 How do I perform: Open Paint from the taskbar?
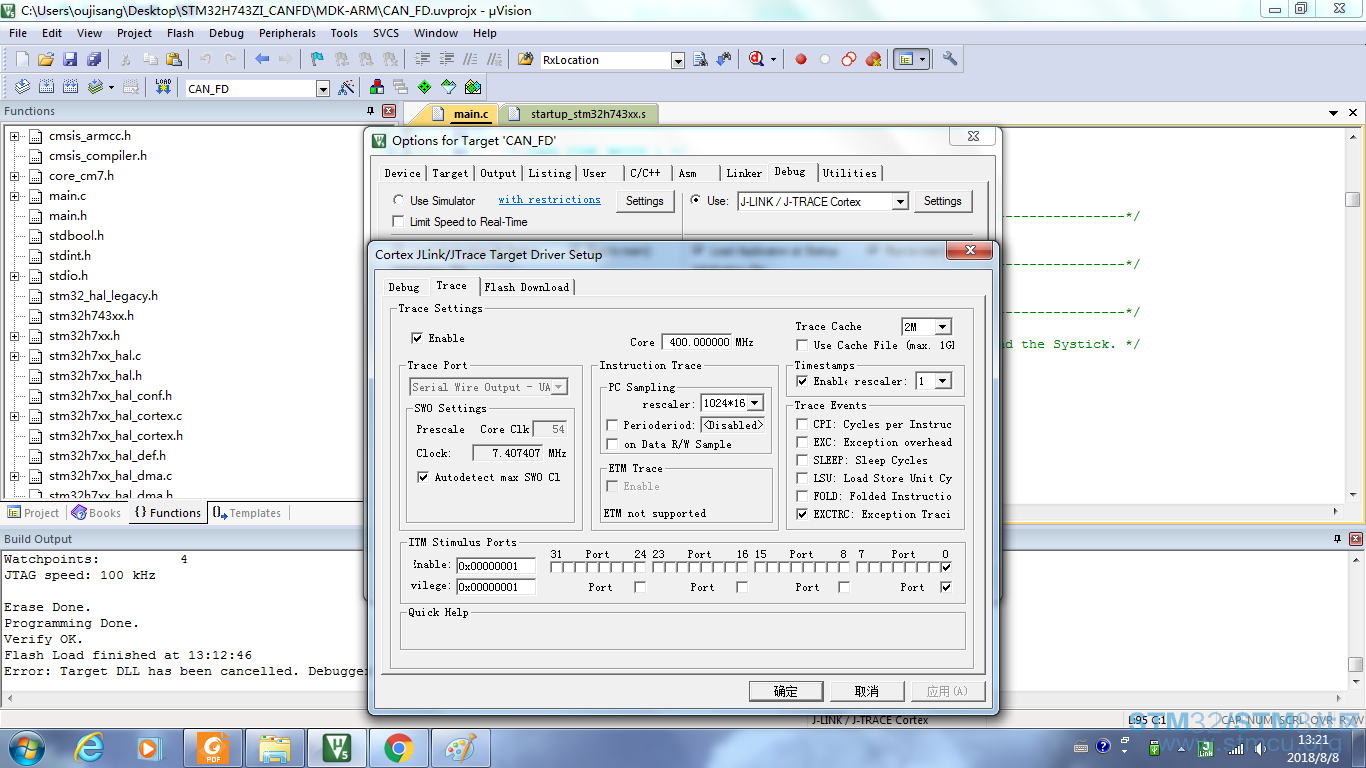(460, 747)
